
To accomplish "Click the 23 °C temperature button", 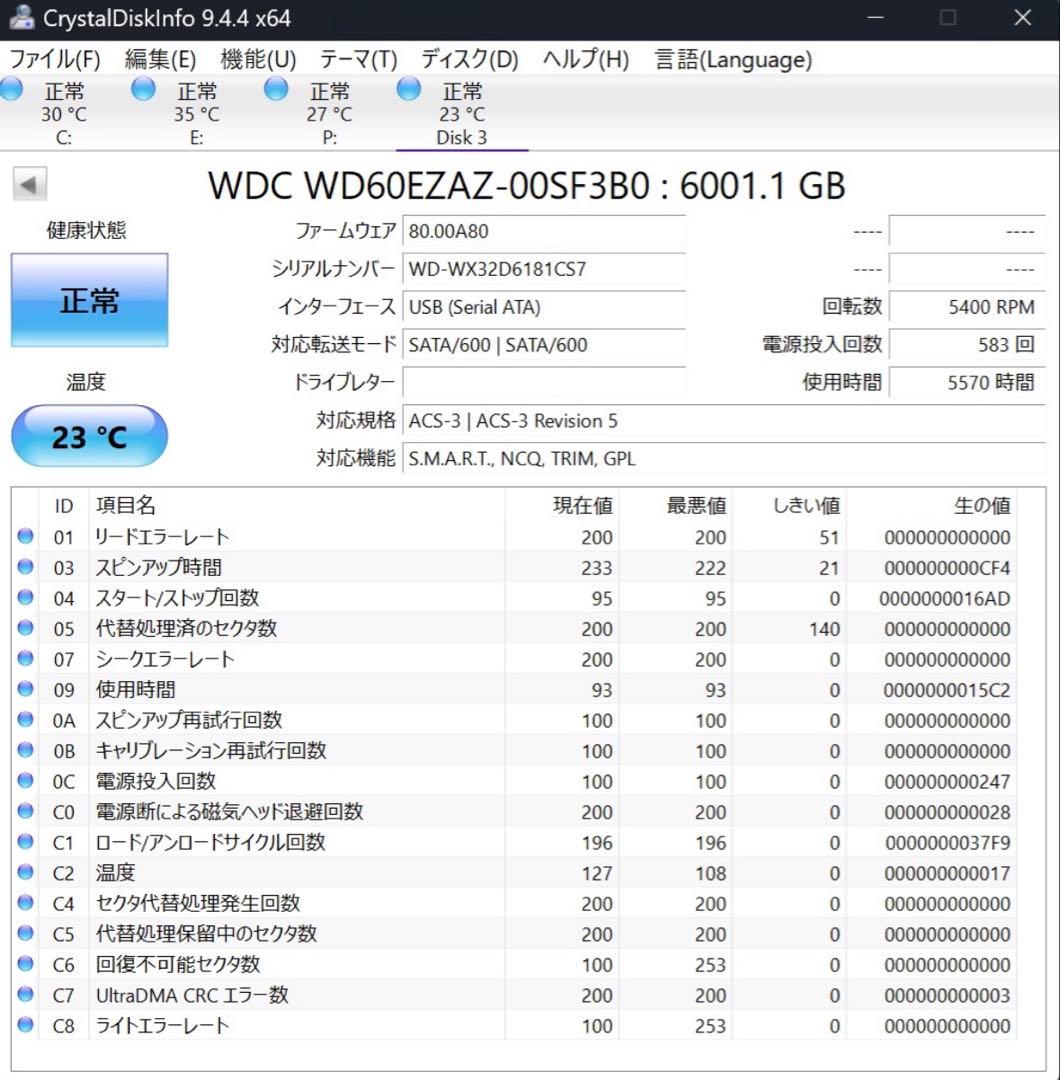I will (x=90, y=437).
